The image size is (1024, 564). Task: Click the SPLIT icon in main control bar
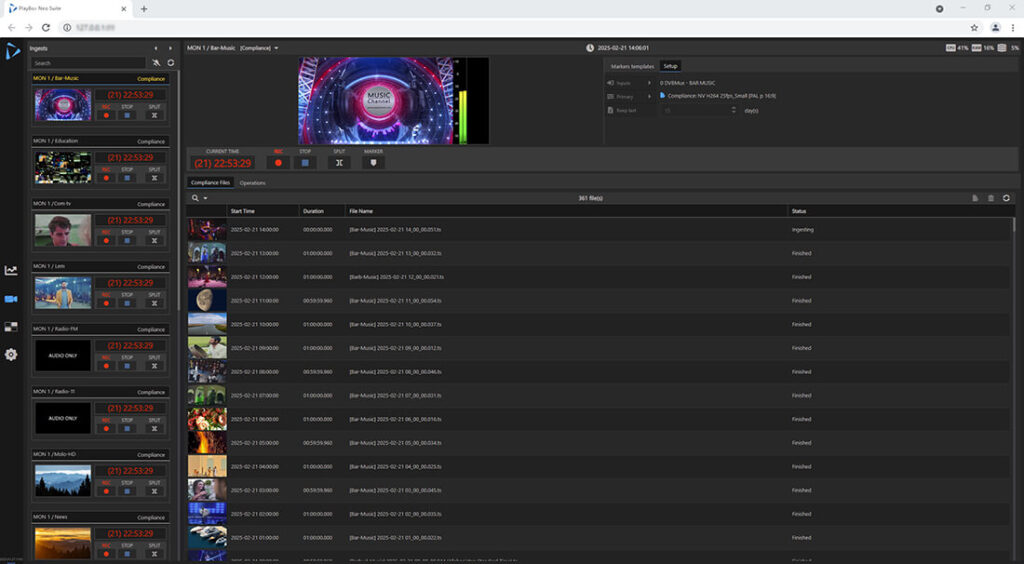pyautogui.click(x=339, y=162)
